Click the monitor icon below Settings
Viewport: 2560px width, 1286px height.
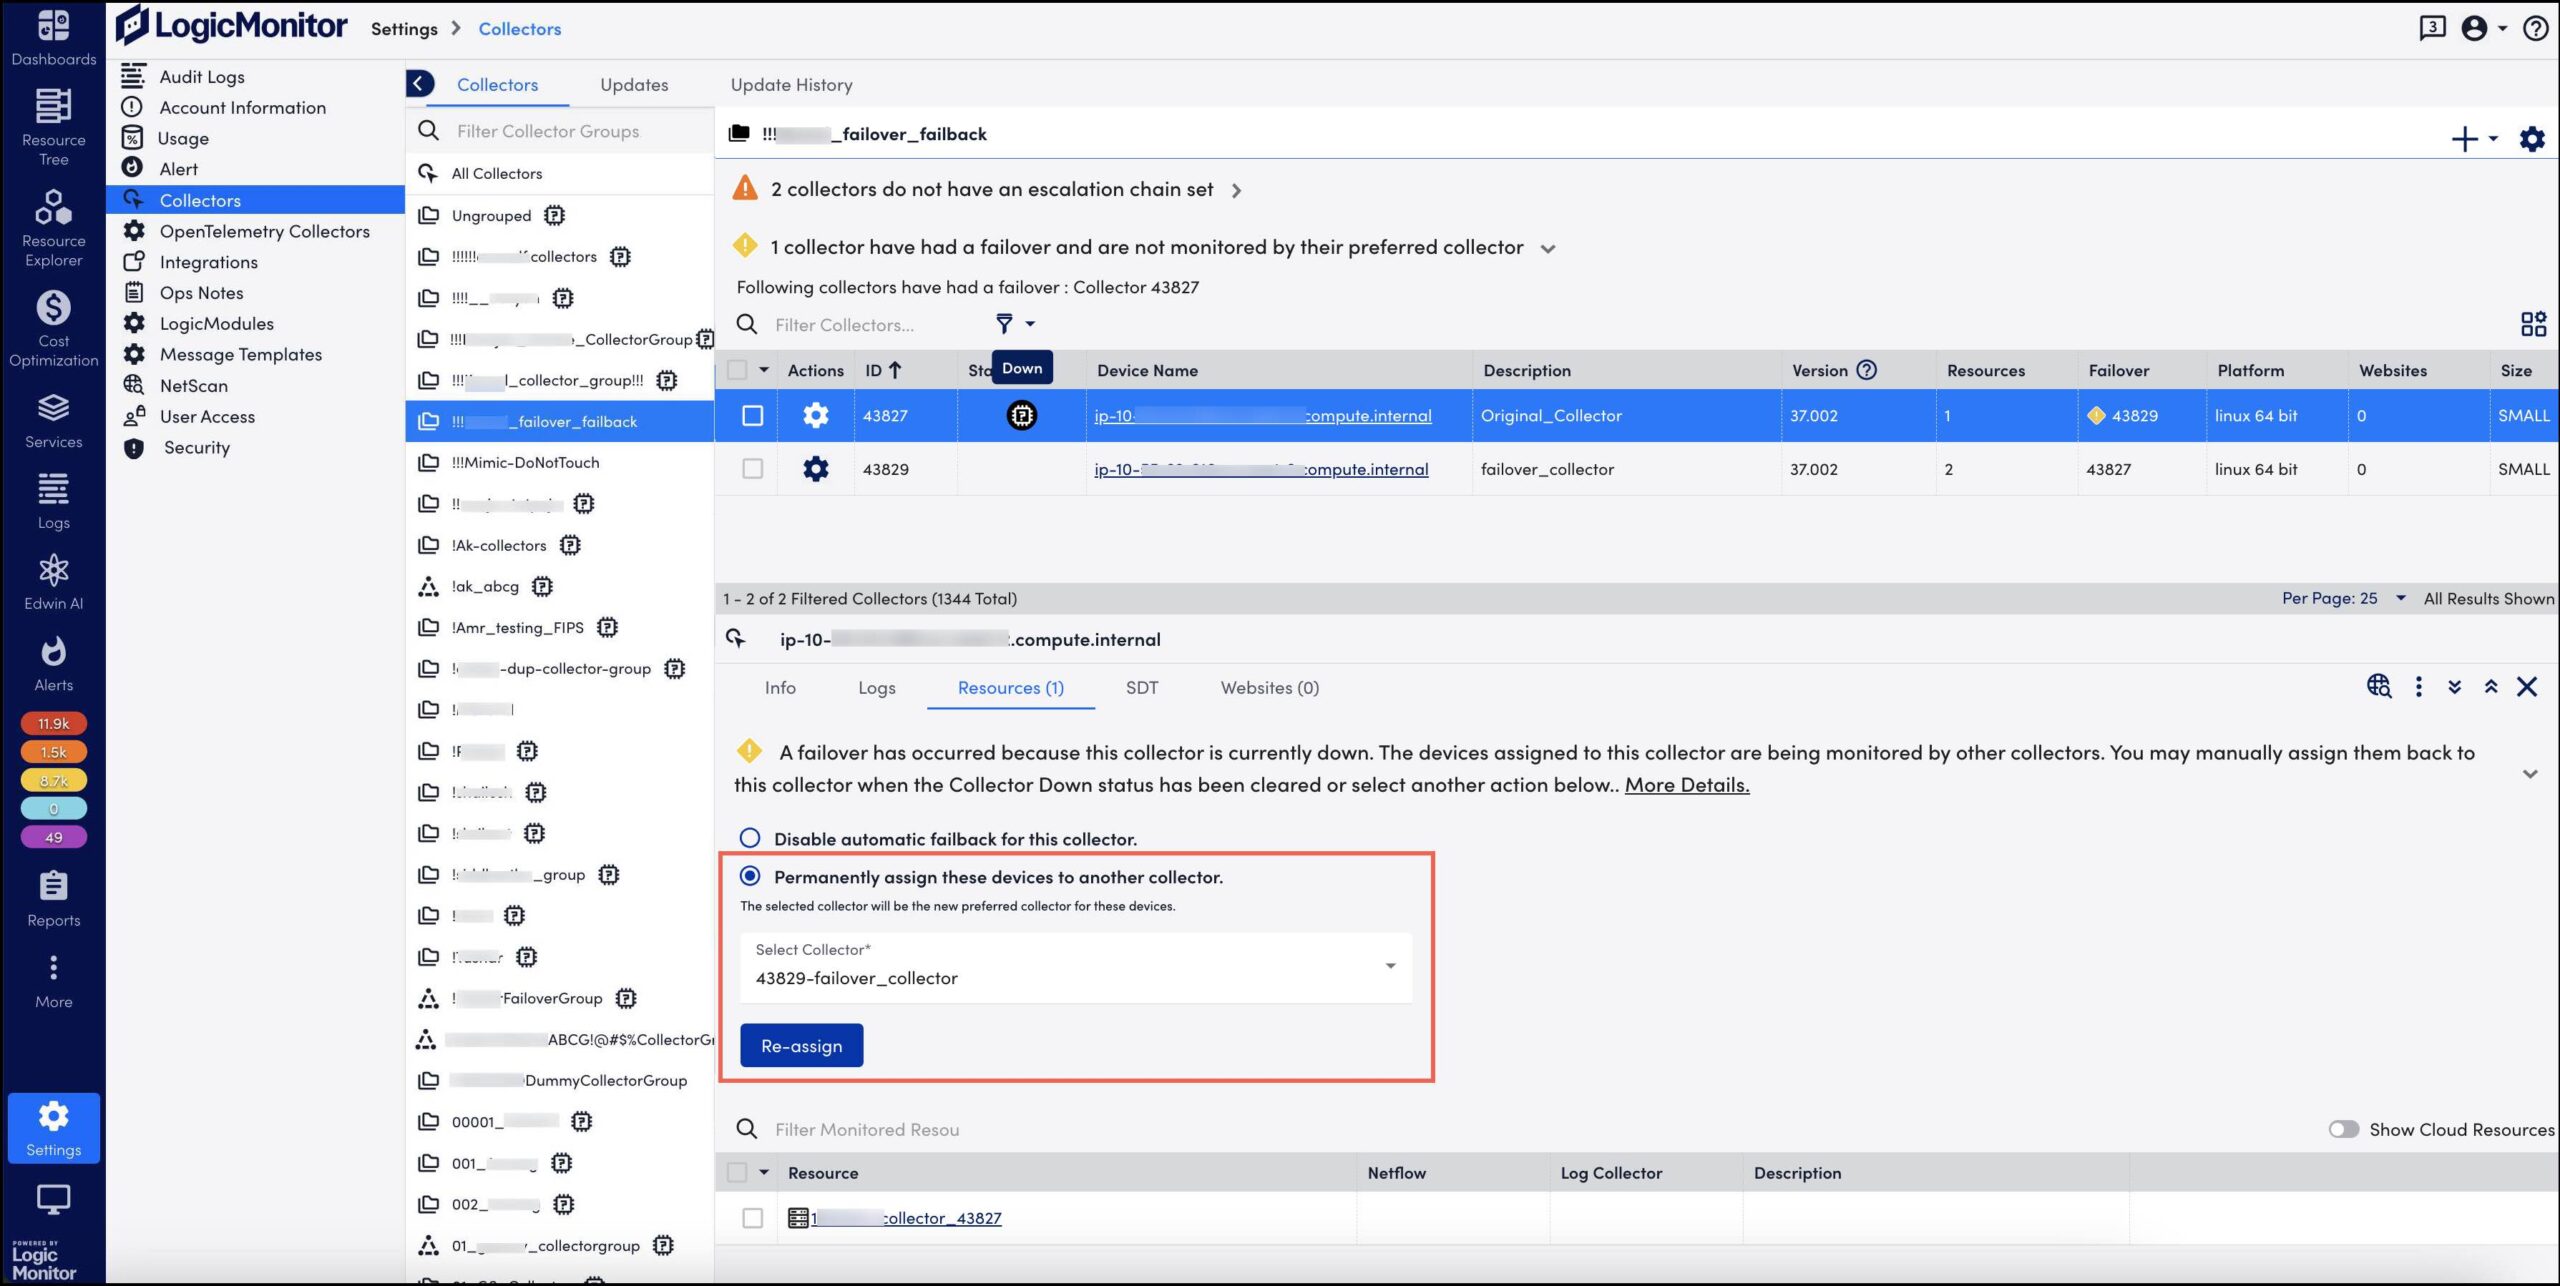point(53,1198)
